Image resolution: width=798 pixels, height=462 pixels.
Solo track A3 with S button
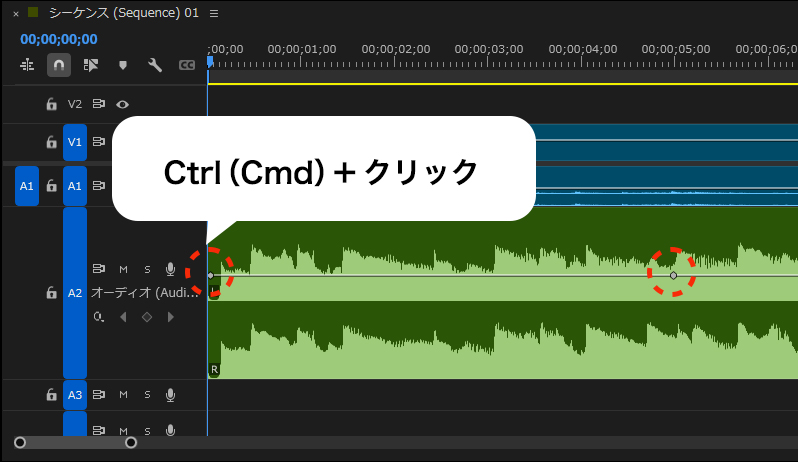tap(147, 394)
